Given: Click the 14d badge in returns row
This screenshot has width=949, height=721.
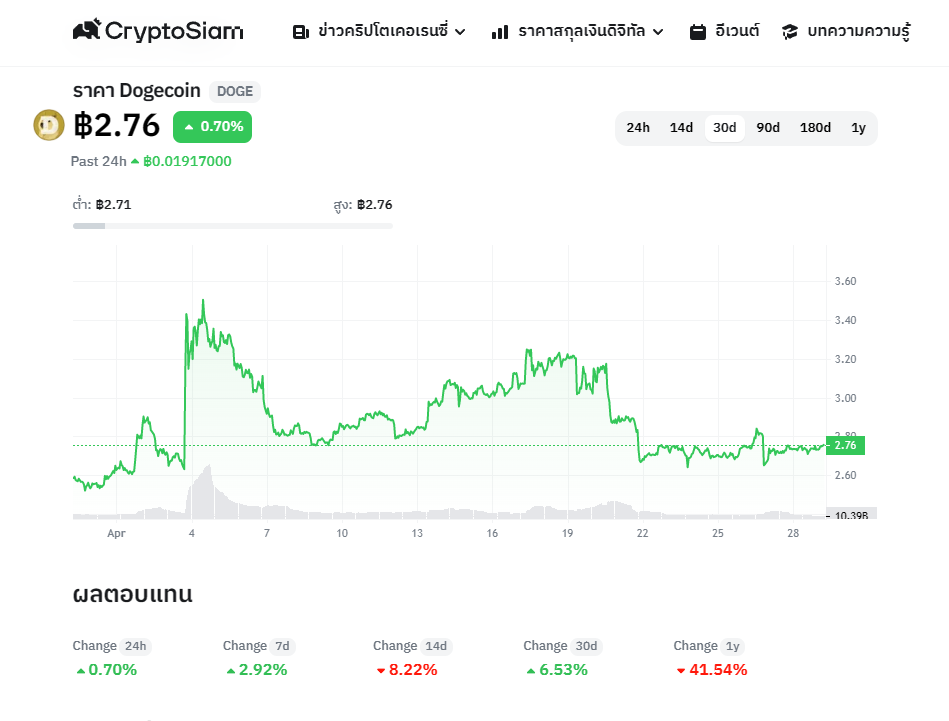Looking at the screenshot, I should [x=436, y=646].
